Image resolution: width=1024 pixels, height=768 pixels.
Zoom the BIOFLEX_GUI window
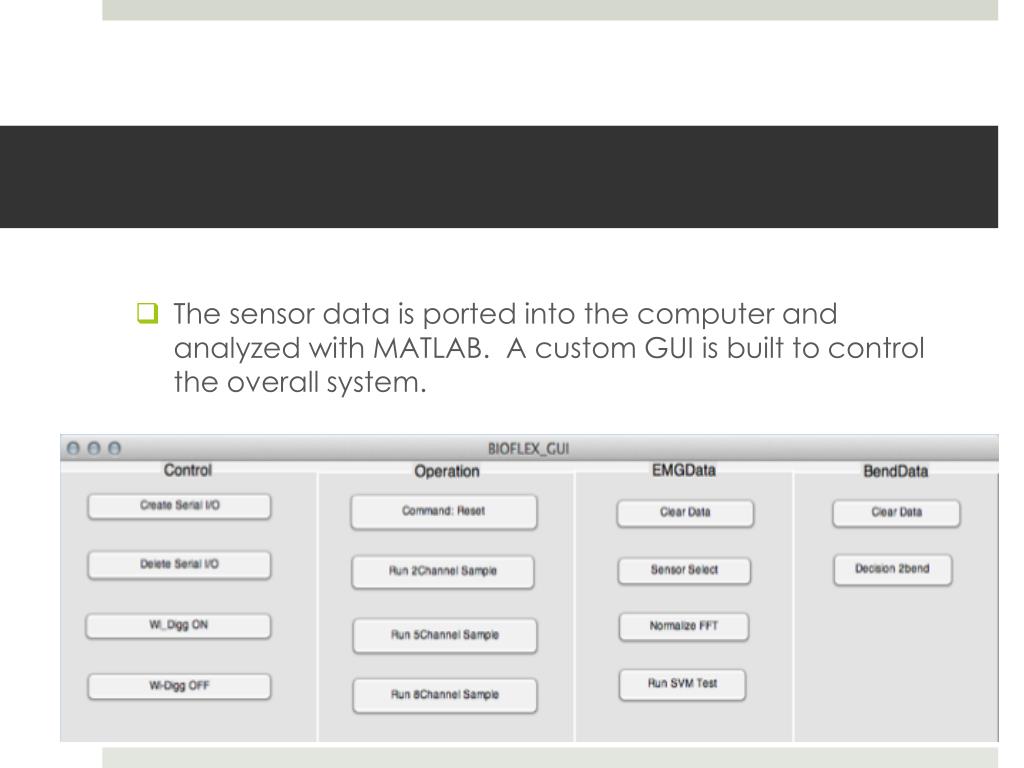point(114,448)
